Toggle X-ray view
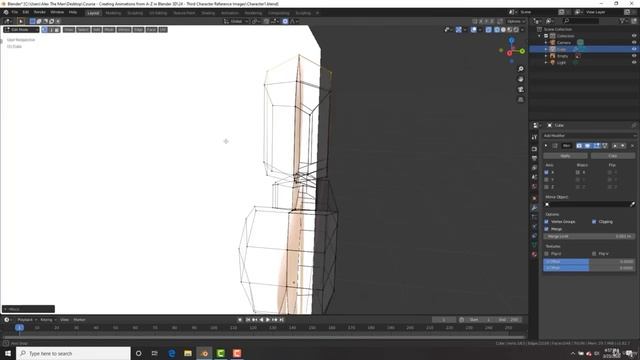Viewport: 640px width, 360px height. coord(489,30)
